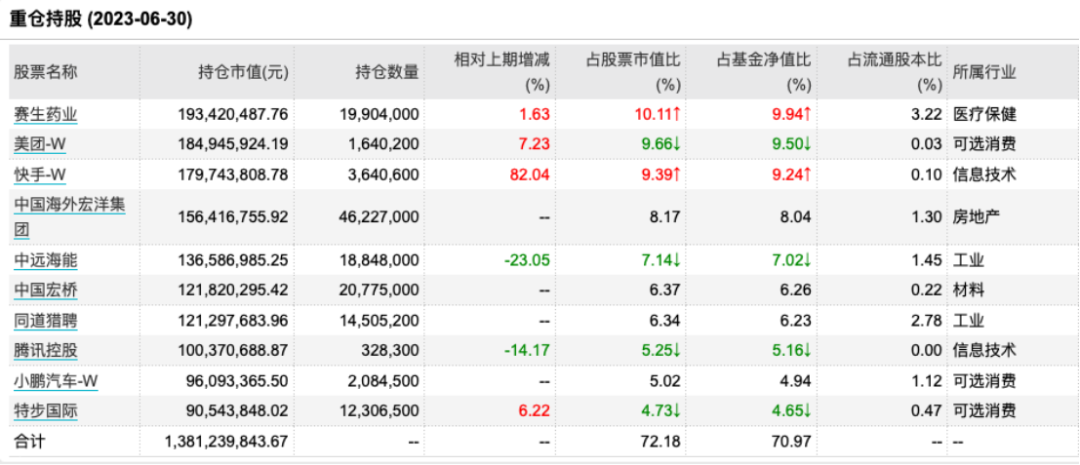Screen dimensions: 1080x465
Task: Select the net value ratio 7.02↓
Action: click(x=792, y=260)
